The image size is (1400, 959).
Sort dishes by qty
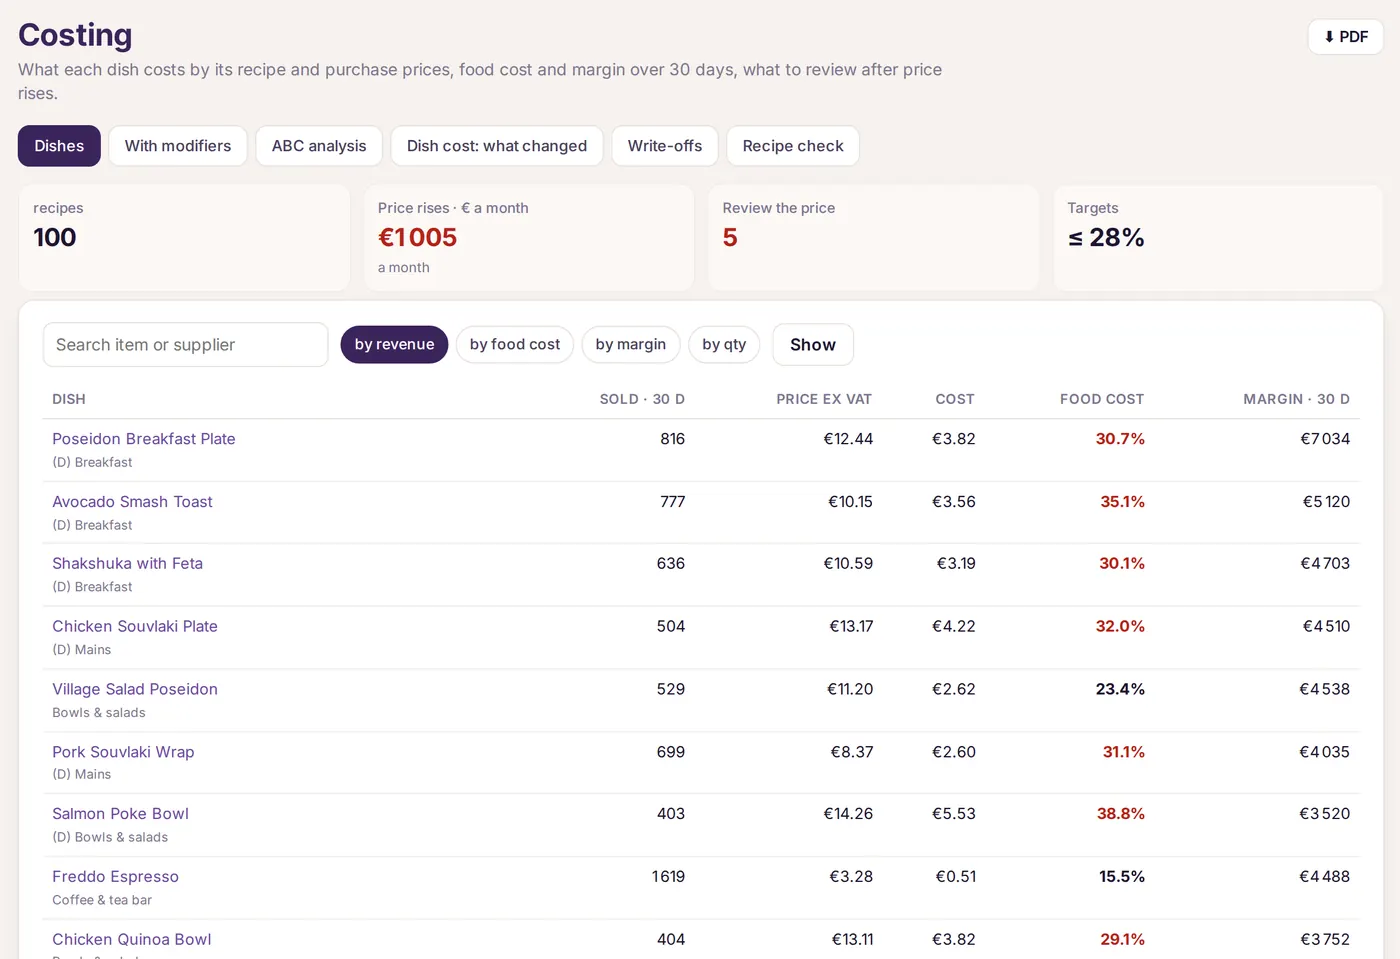point(724,345)
